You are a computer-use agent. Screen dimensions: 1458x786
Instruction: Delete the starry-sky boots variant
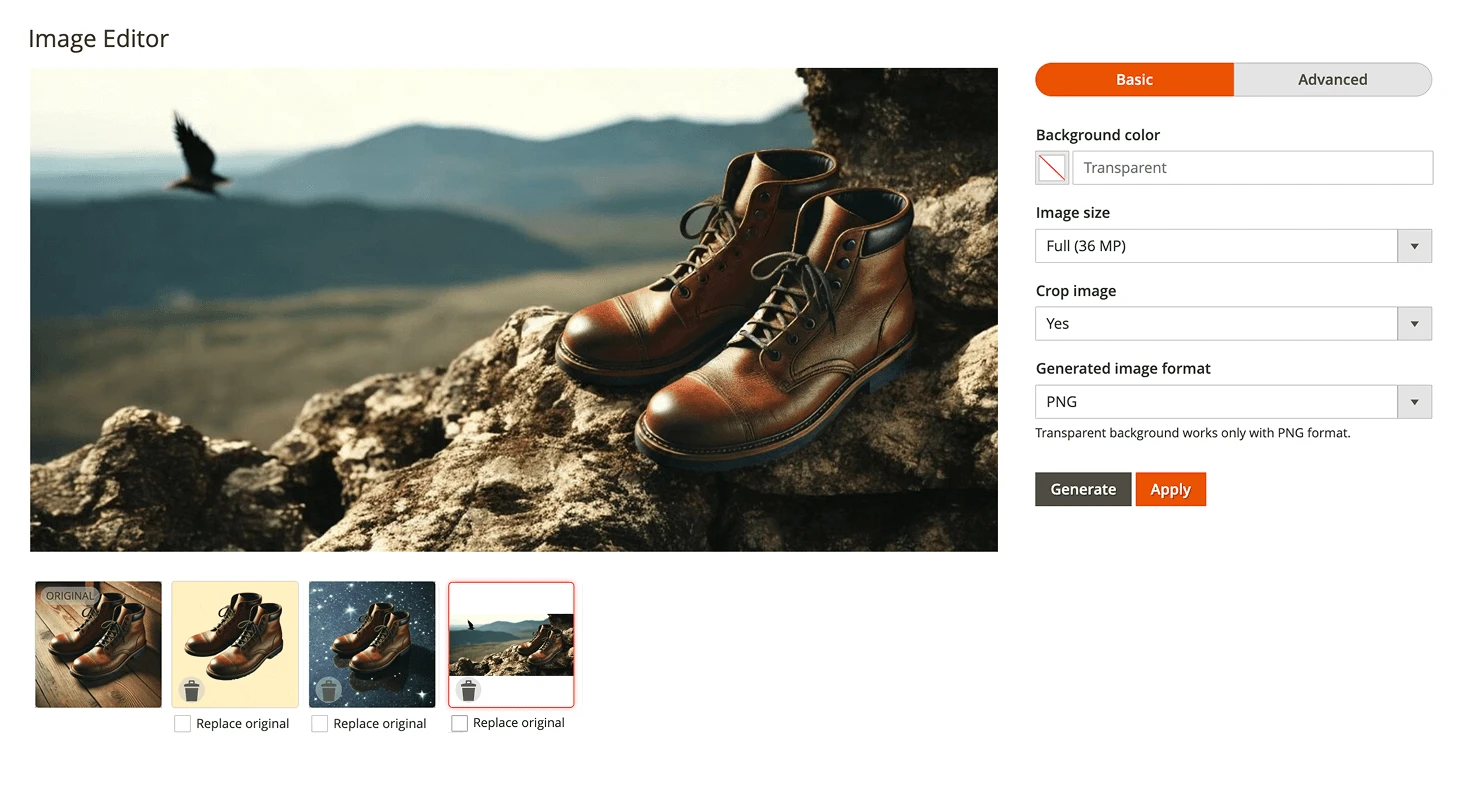(x=328, y=690)
